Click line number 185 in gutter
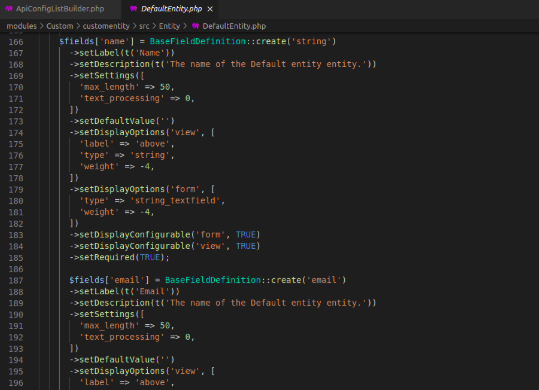Screen dimensions: 539x390 pos(16,258)
